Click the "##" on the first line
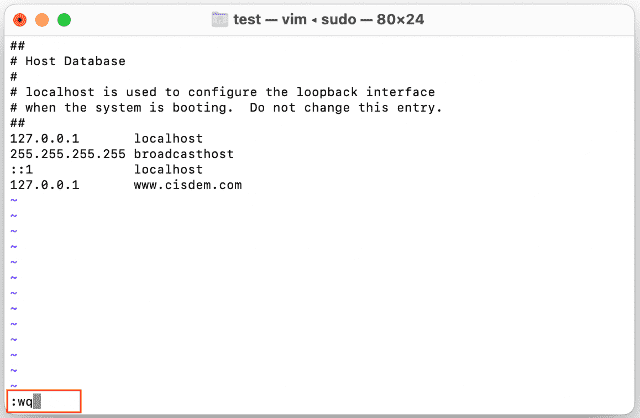Screen dimensions: 640x418 pos(17,46)
